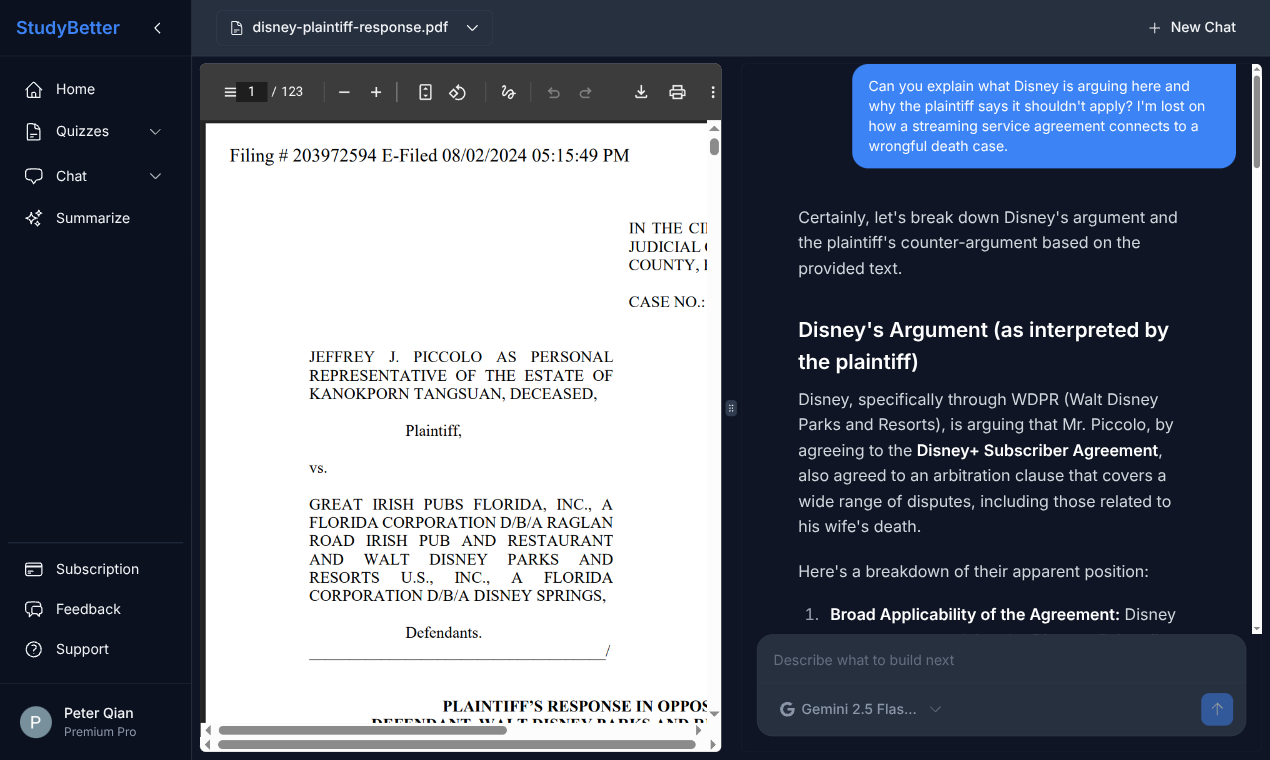Open the PDF viewer more actions menu
This screenshot has width=1270, height=760.
tap(712, 92)
